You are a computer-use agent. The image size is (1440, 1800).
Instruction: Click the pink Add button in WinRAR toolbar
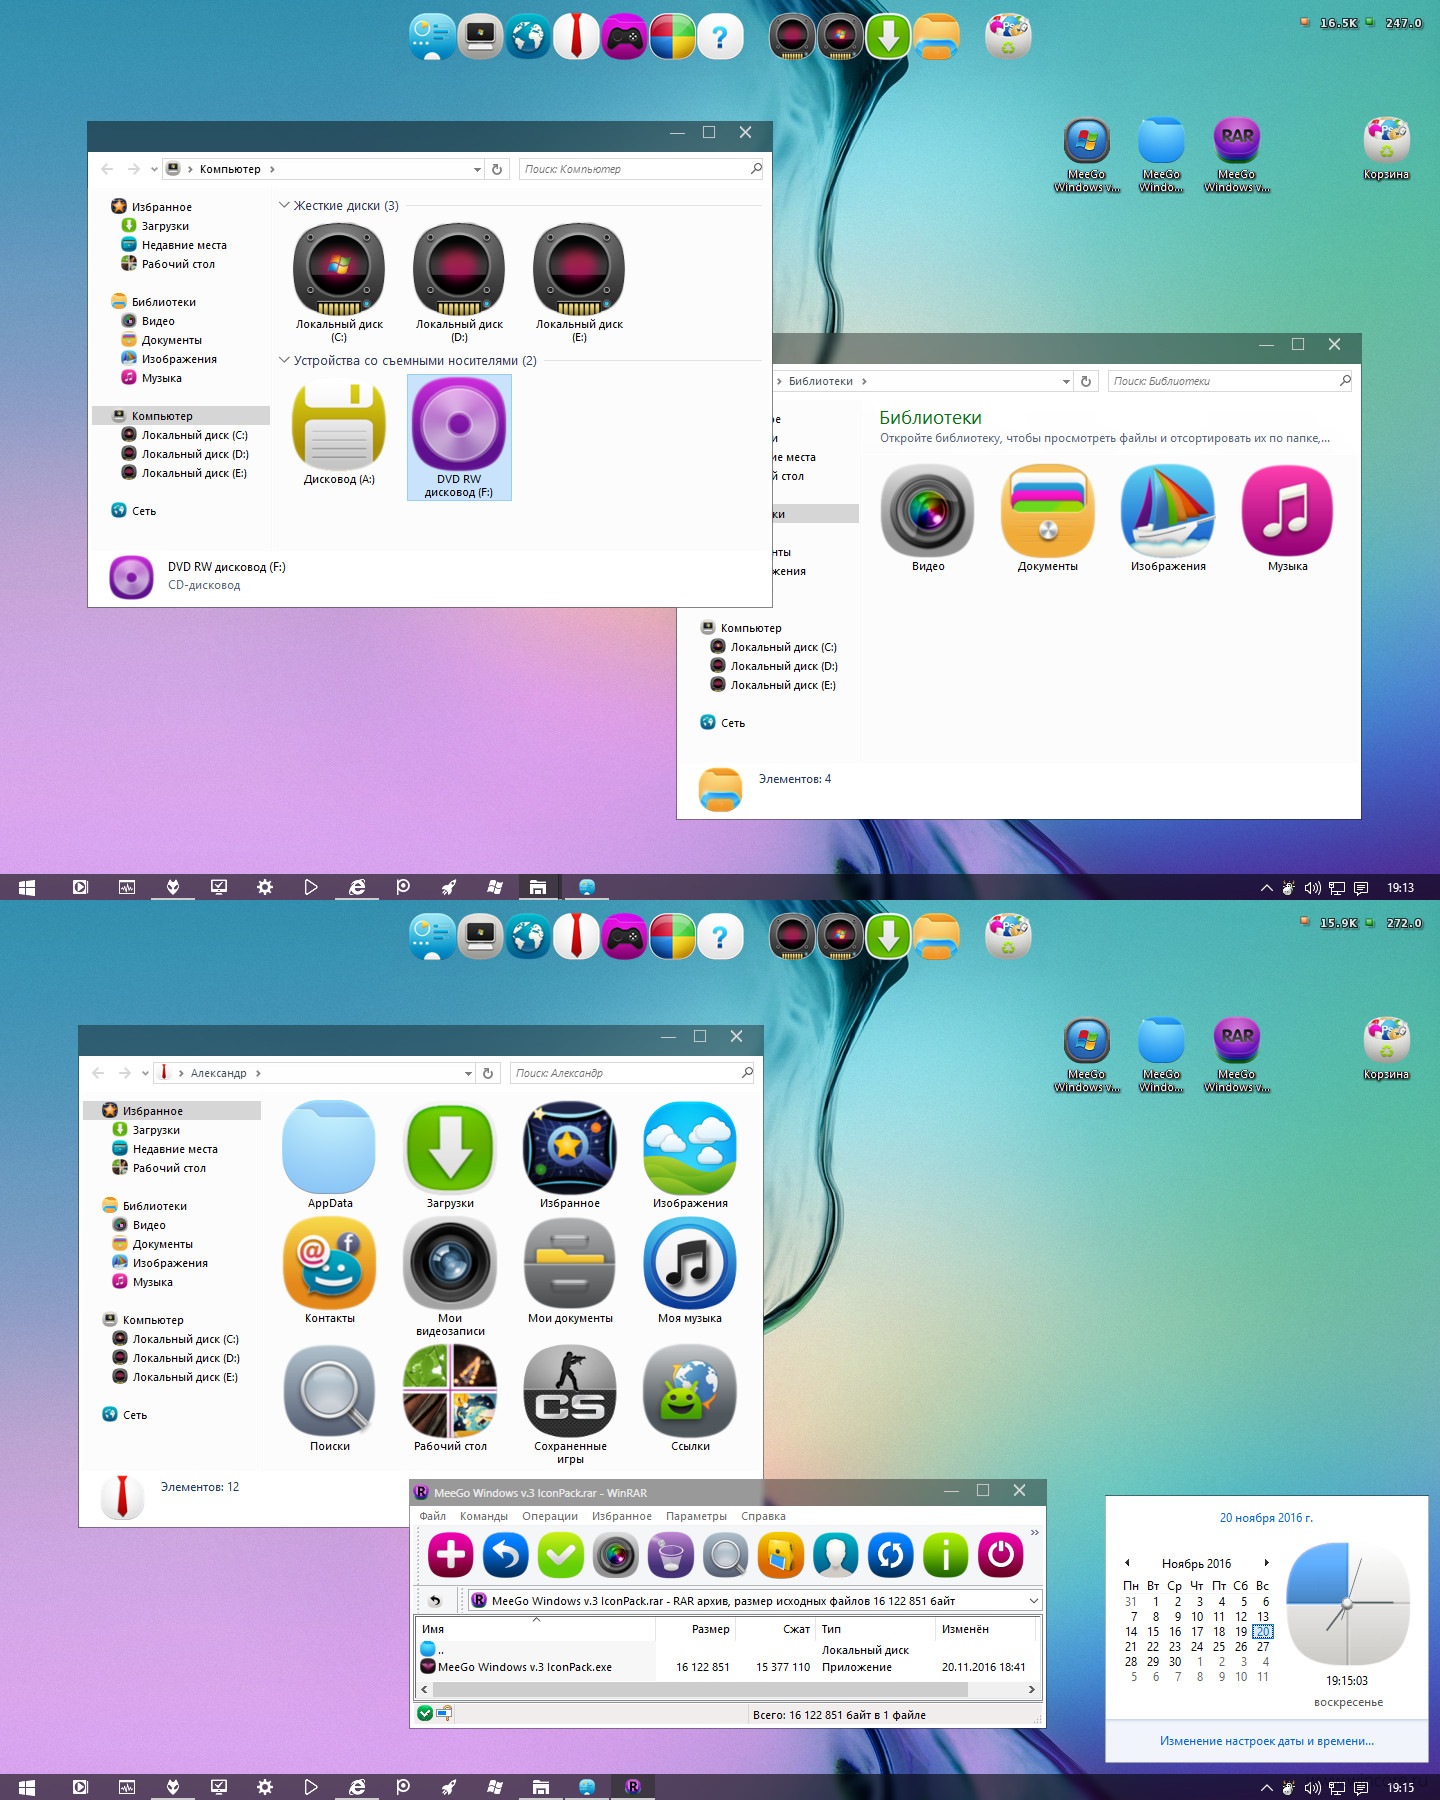(450, 1555)
